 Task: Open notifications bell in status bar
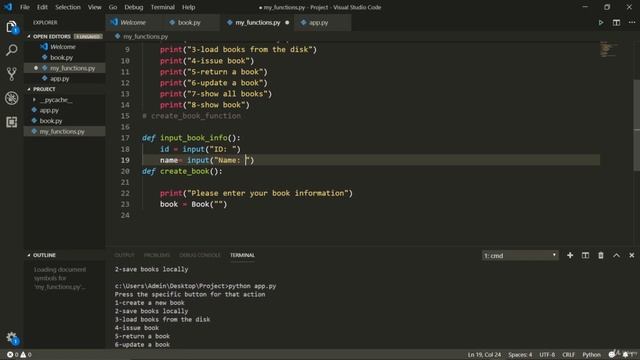coord(626,355)
